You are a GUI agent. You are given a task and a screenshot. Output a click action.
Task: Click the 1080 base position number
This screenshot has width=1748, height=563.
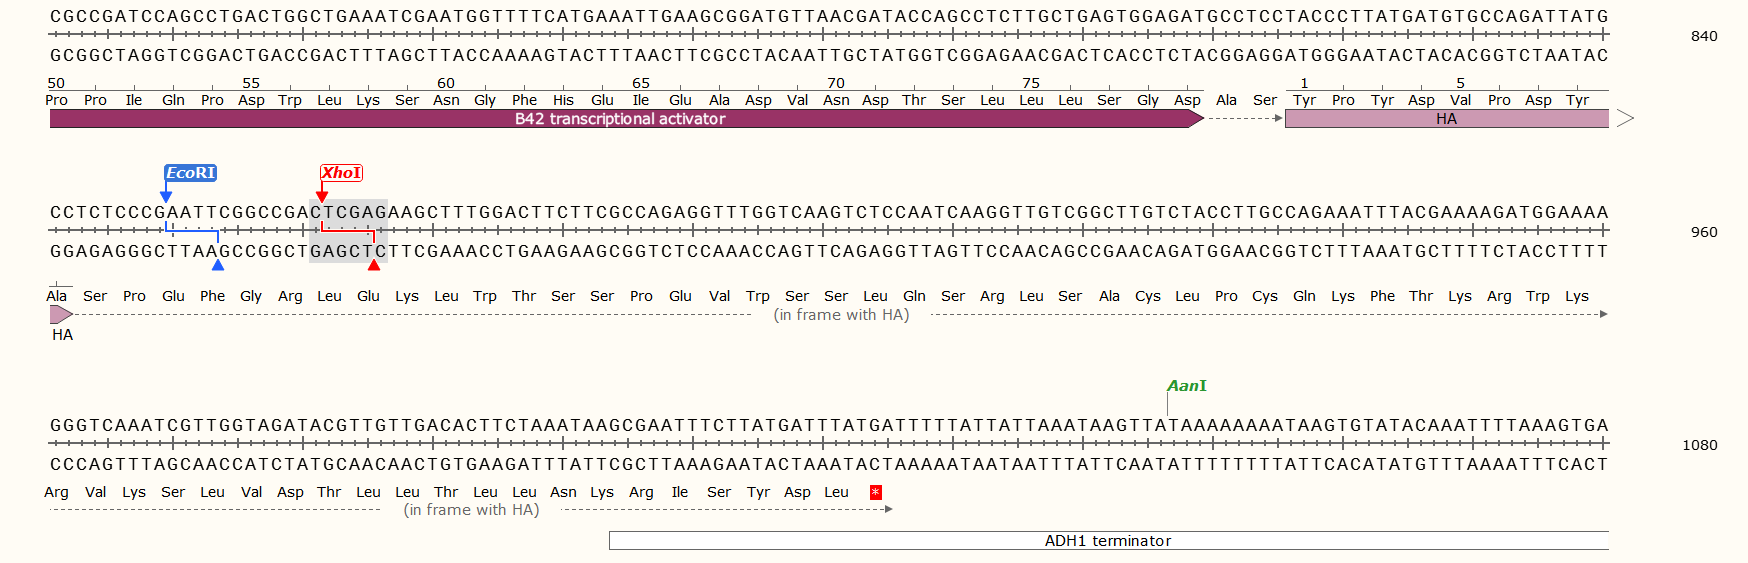coord(1700,445)
